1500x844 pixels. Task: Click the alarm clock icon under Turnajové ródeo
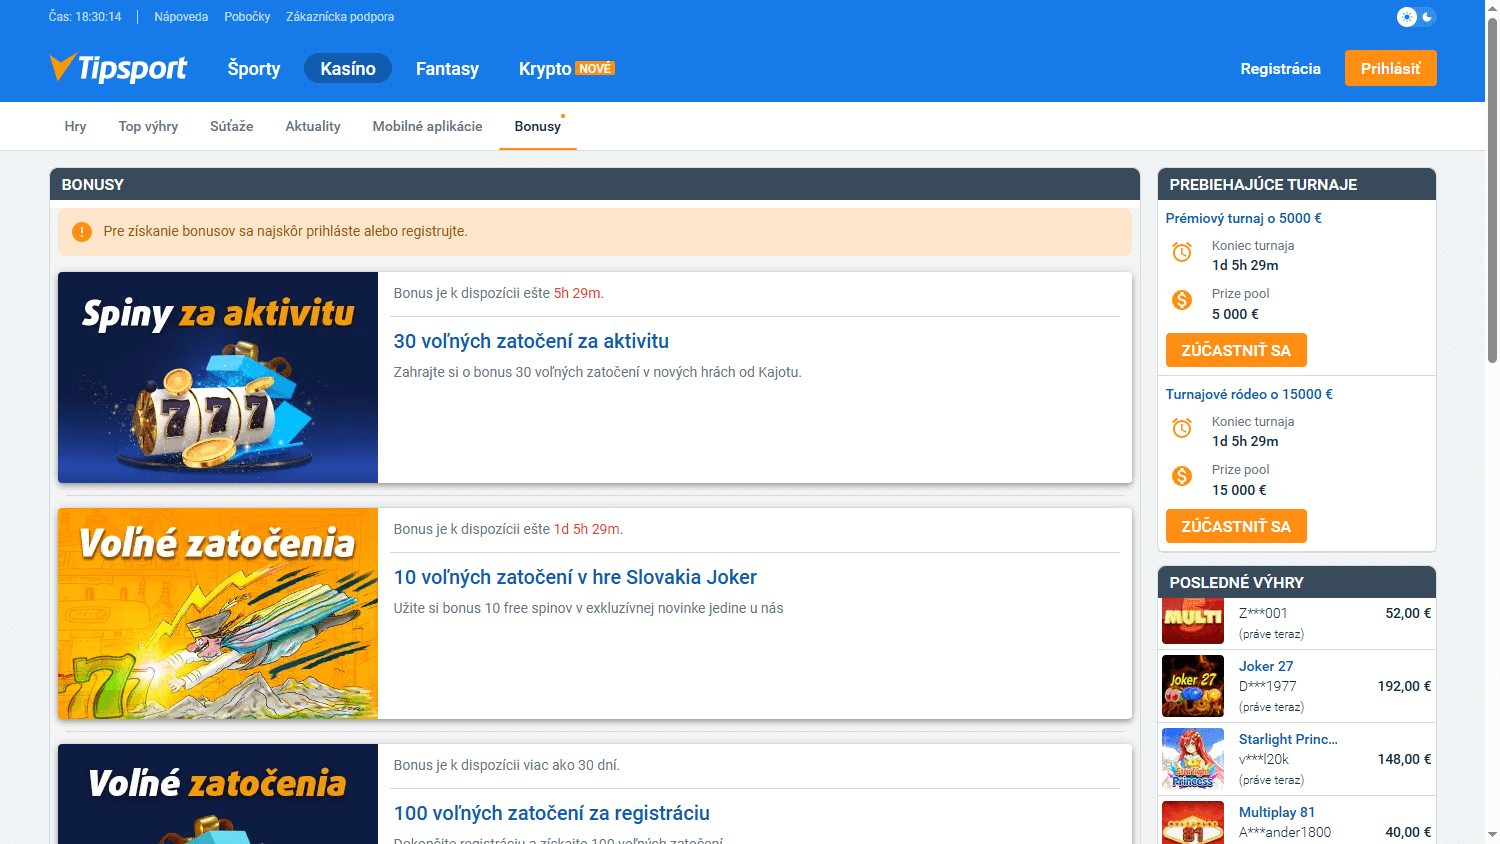click(x=1181, y=428)
